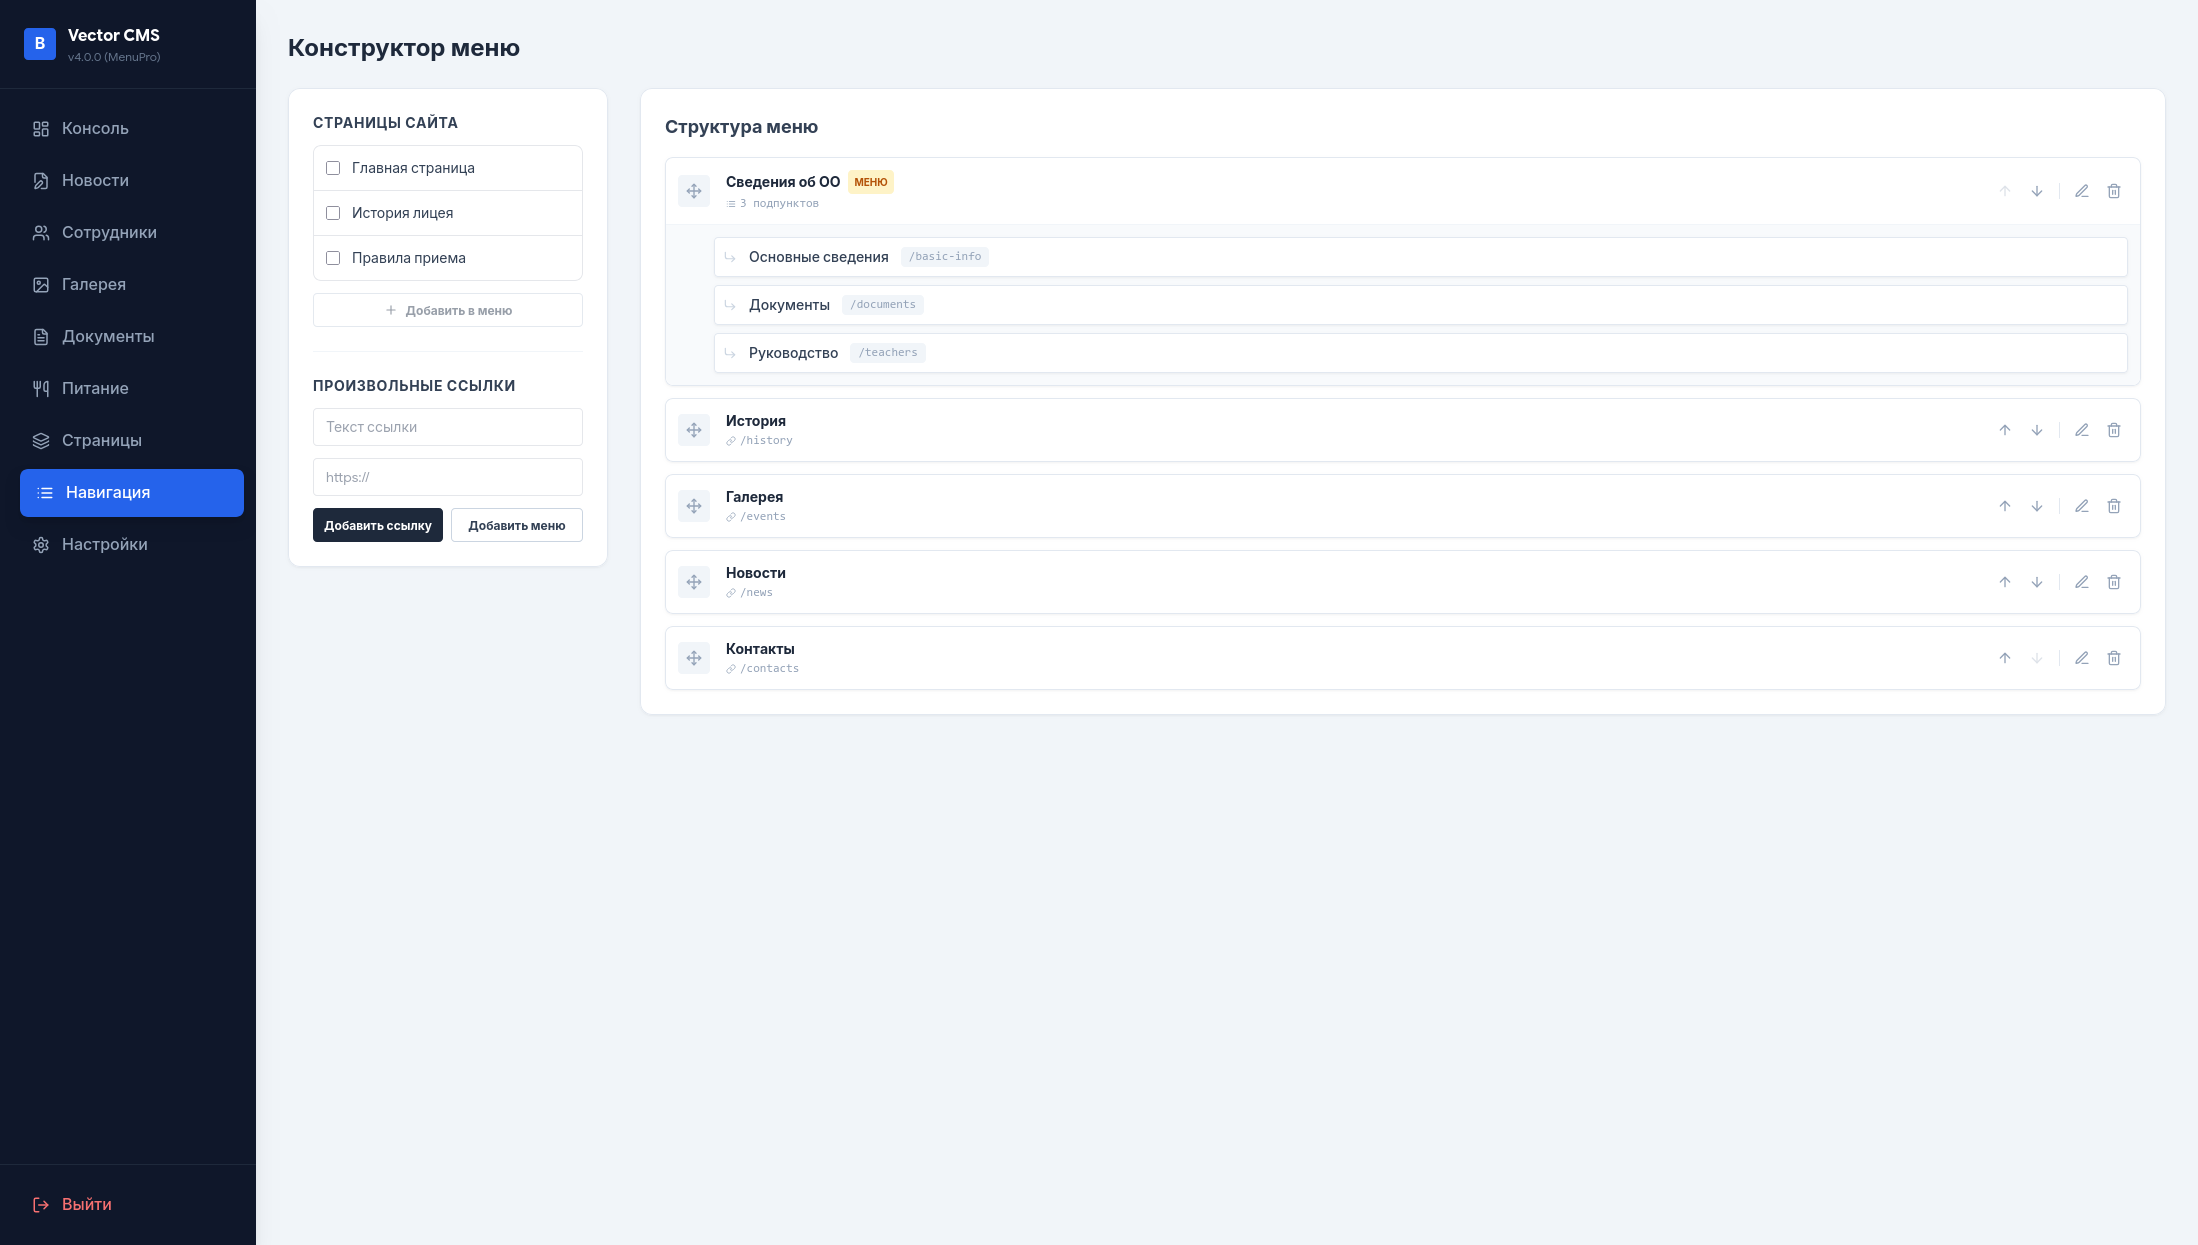
Task: Click the Добавить ссылку button
Action: [x=377, y=525]
